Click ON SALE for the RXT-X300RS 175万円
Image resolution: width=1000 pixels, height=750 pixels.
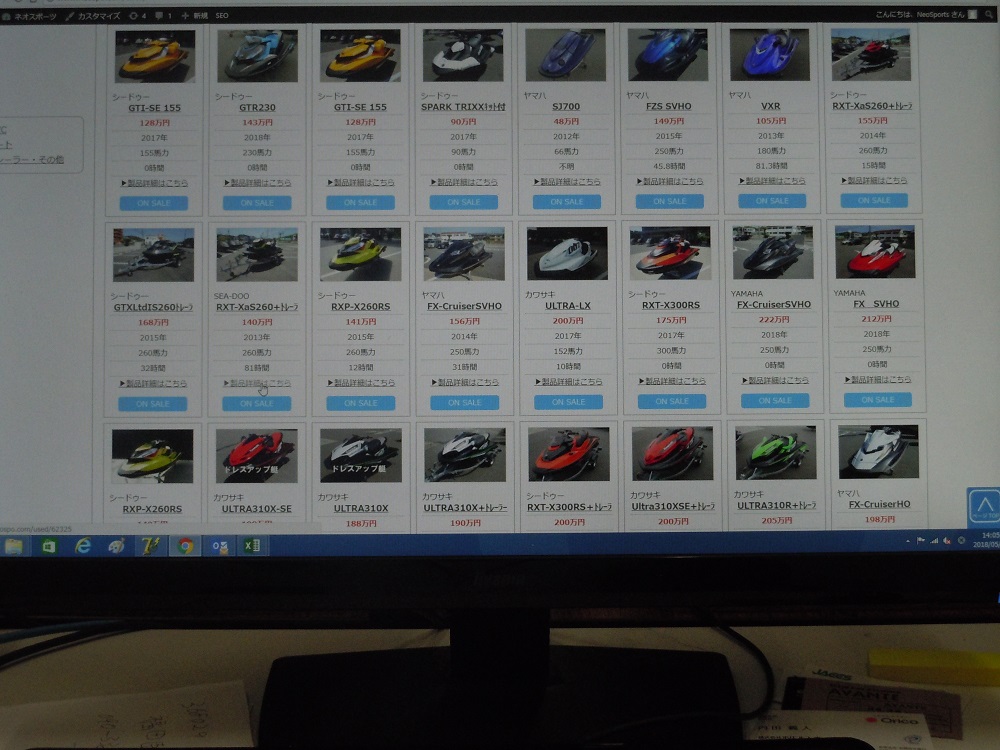click(672, 402)
